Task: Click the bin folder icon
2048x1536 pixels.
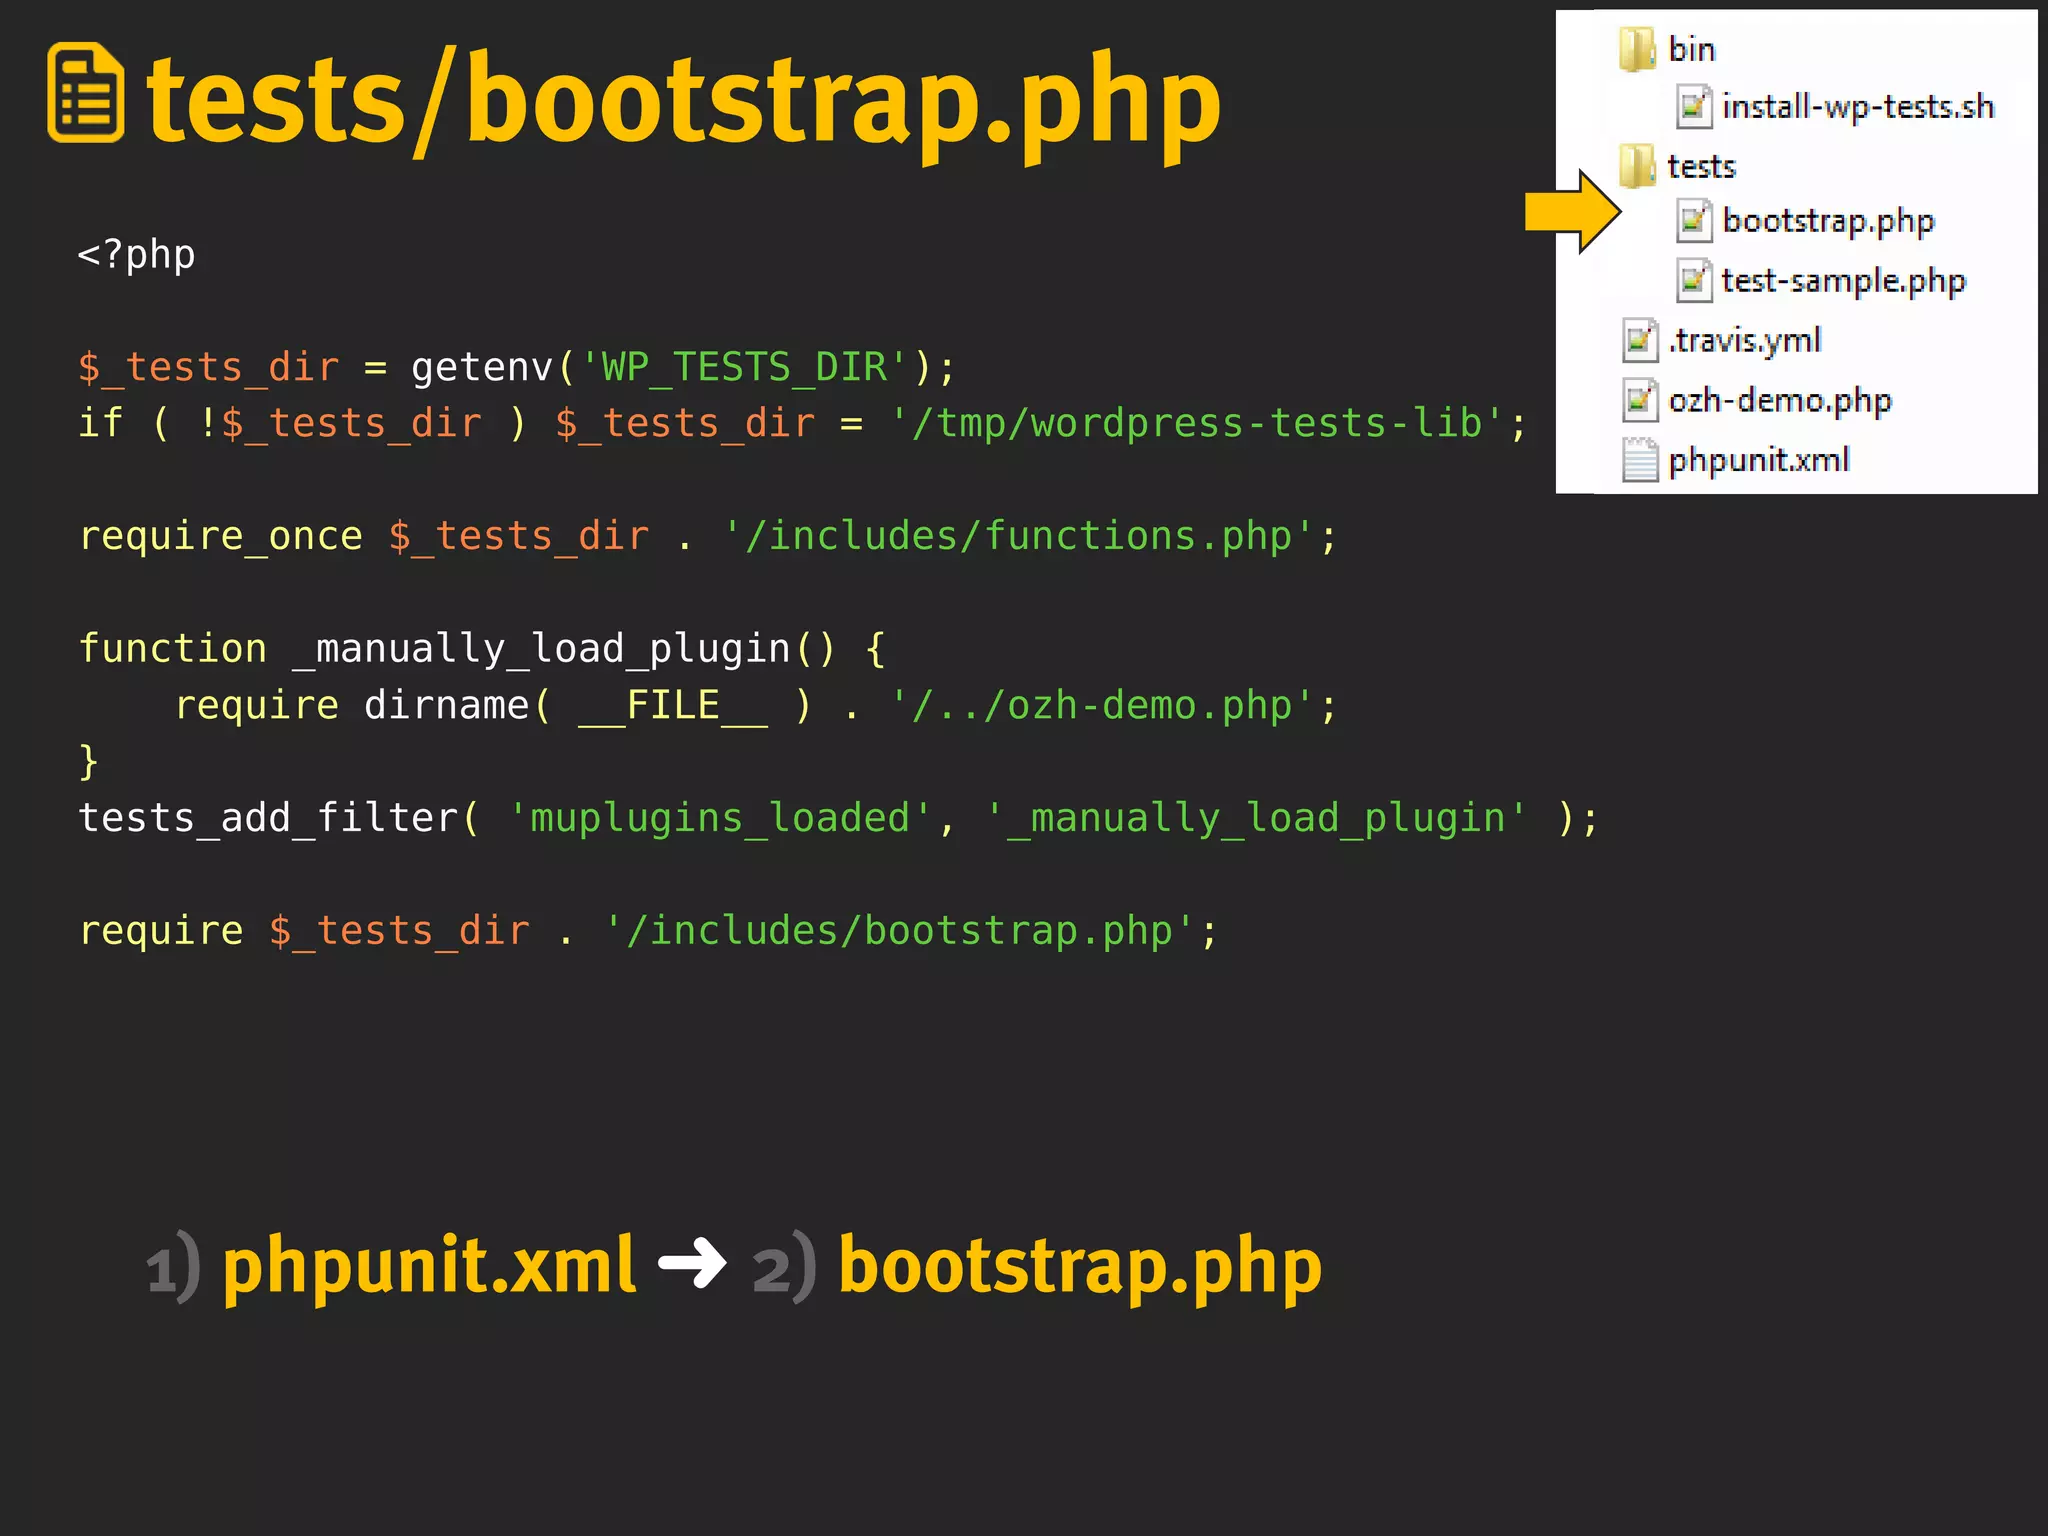Action: (1638, 49)
